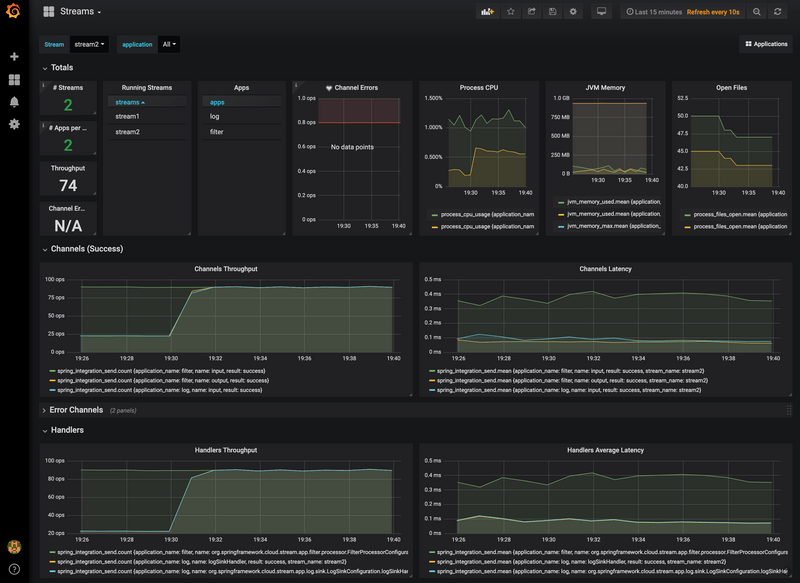
Task: Open the share dashboard dialog
Action: [x=531, y=12]
